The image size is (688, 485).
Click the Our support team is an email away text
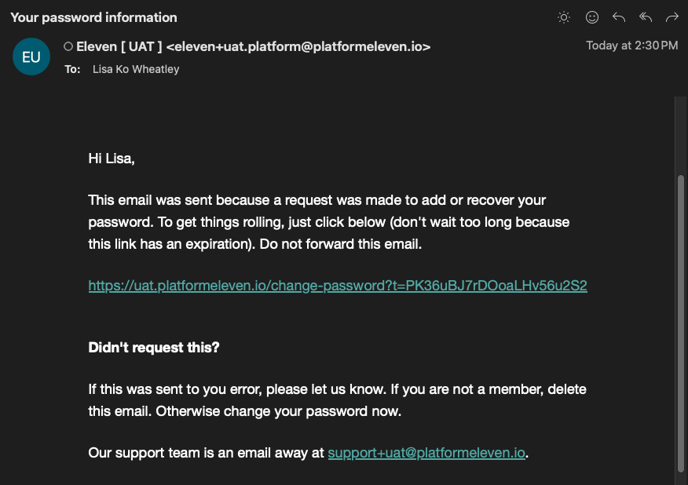(x=206, y=453)
